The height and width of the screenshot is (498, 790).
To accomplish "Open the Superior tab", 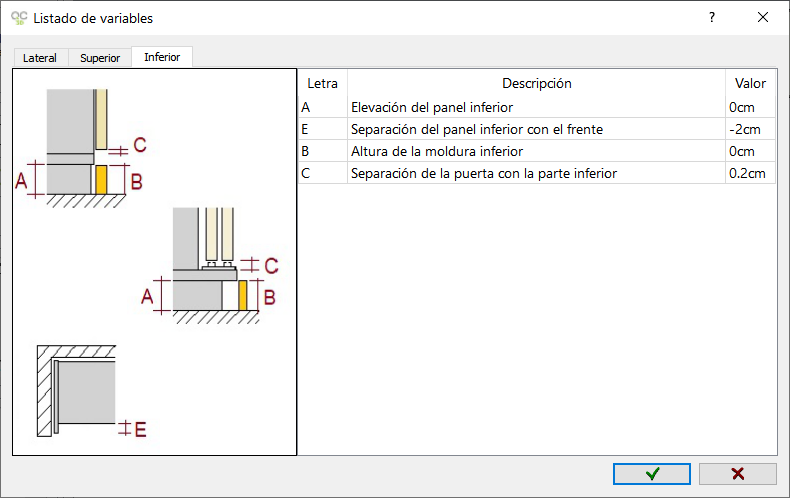I will click(x=100, y=57).
